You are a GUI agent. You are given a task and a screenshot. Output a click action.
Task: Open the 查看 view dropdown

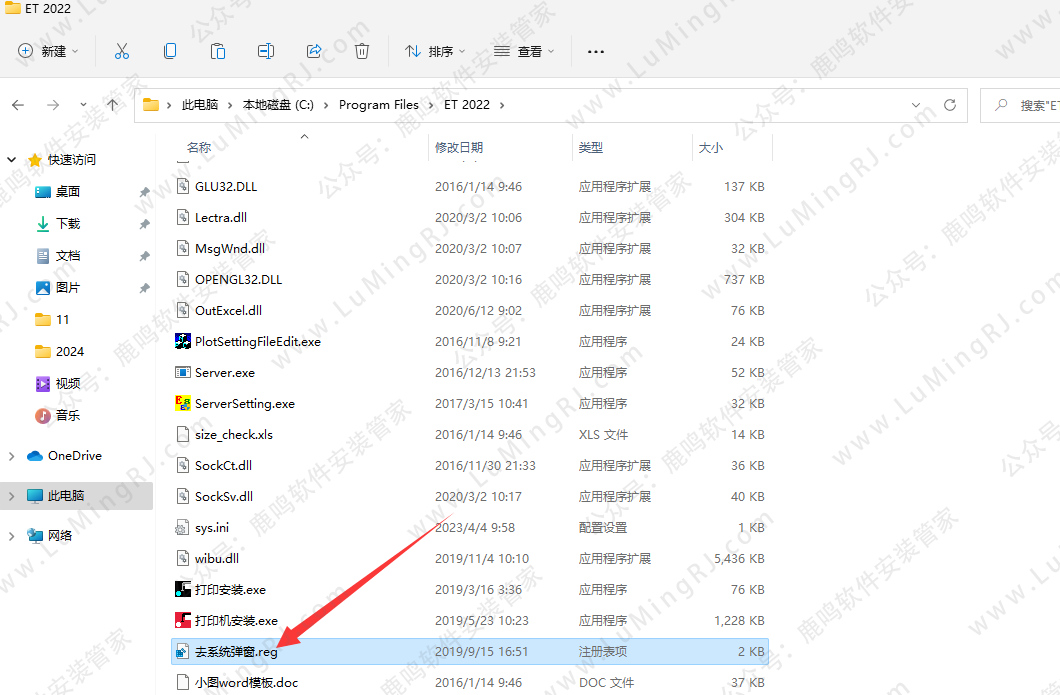click(x=524, y=51)
